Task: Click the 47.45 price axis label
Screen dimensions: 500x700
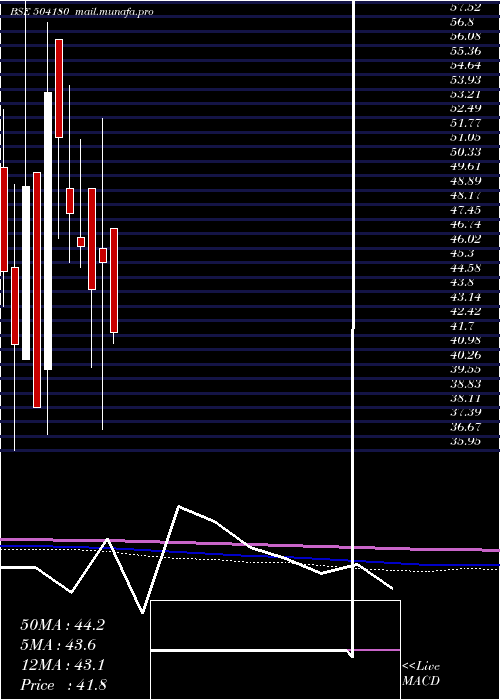Action: tap(466, 210)
